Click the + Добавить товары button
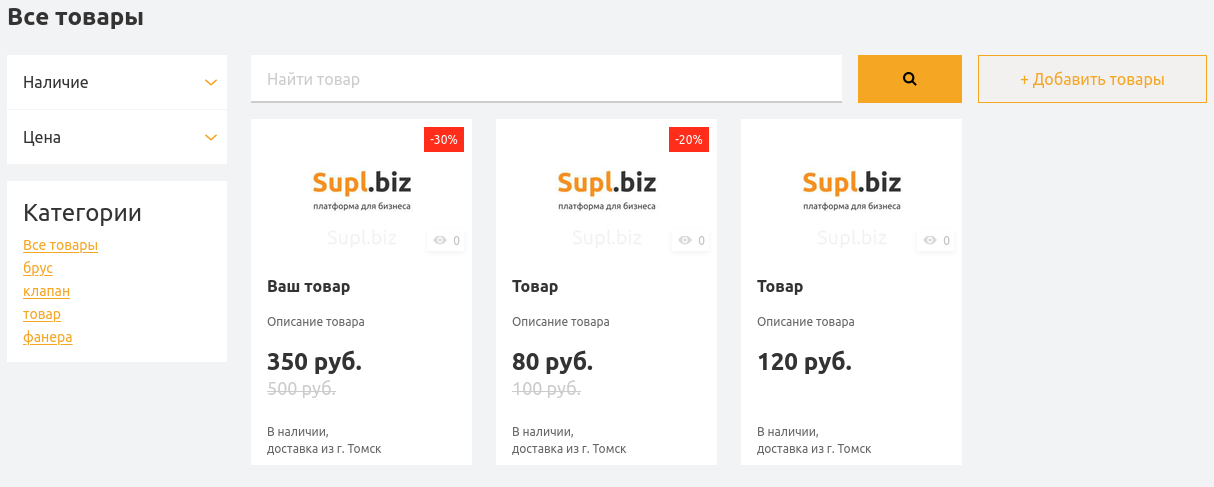 click(1092, 79)
